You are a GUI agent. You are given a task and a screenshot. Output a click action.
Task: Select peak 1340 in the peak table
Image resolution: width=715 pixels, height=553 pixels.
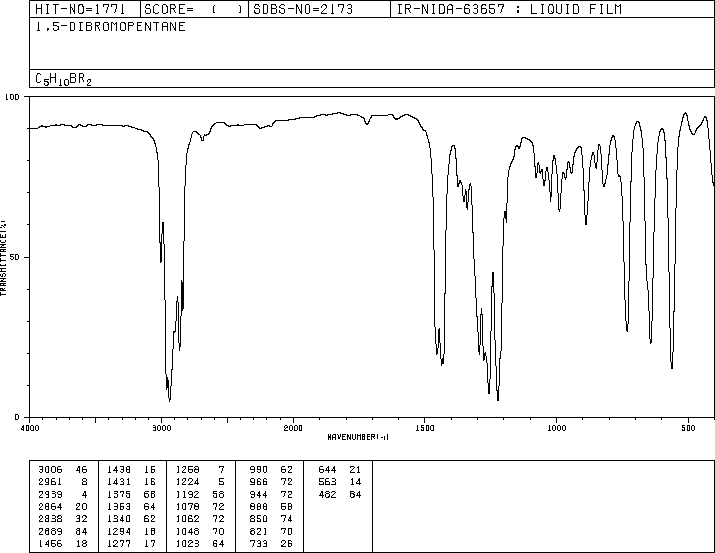pyautogui.click(x=119, y=519)
